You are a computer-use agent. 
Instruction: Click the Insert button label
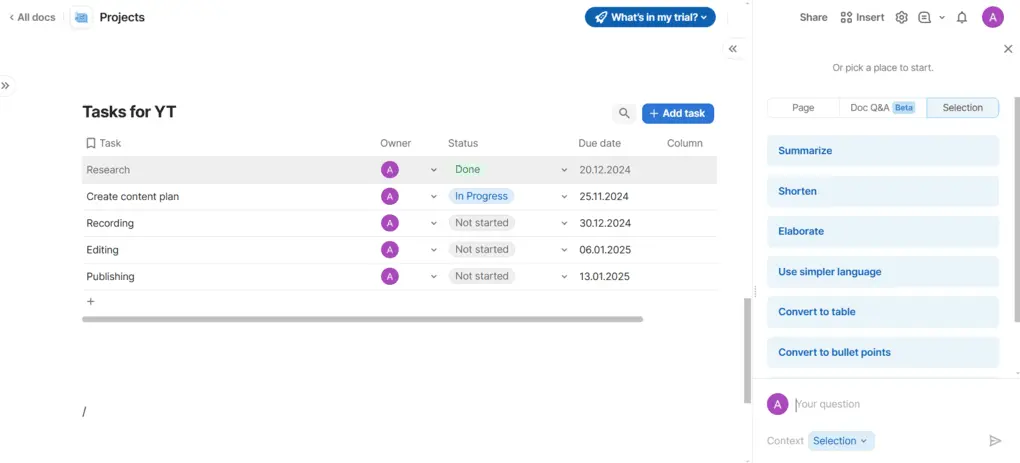(870, 18)
